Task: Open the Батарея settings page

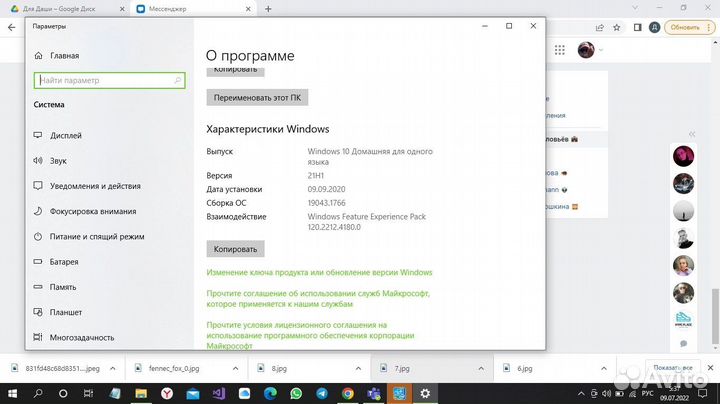Action: click(x=56, y=262)
